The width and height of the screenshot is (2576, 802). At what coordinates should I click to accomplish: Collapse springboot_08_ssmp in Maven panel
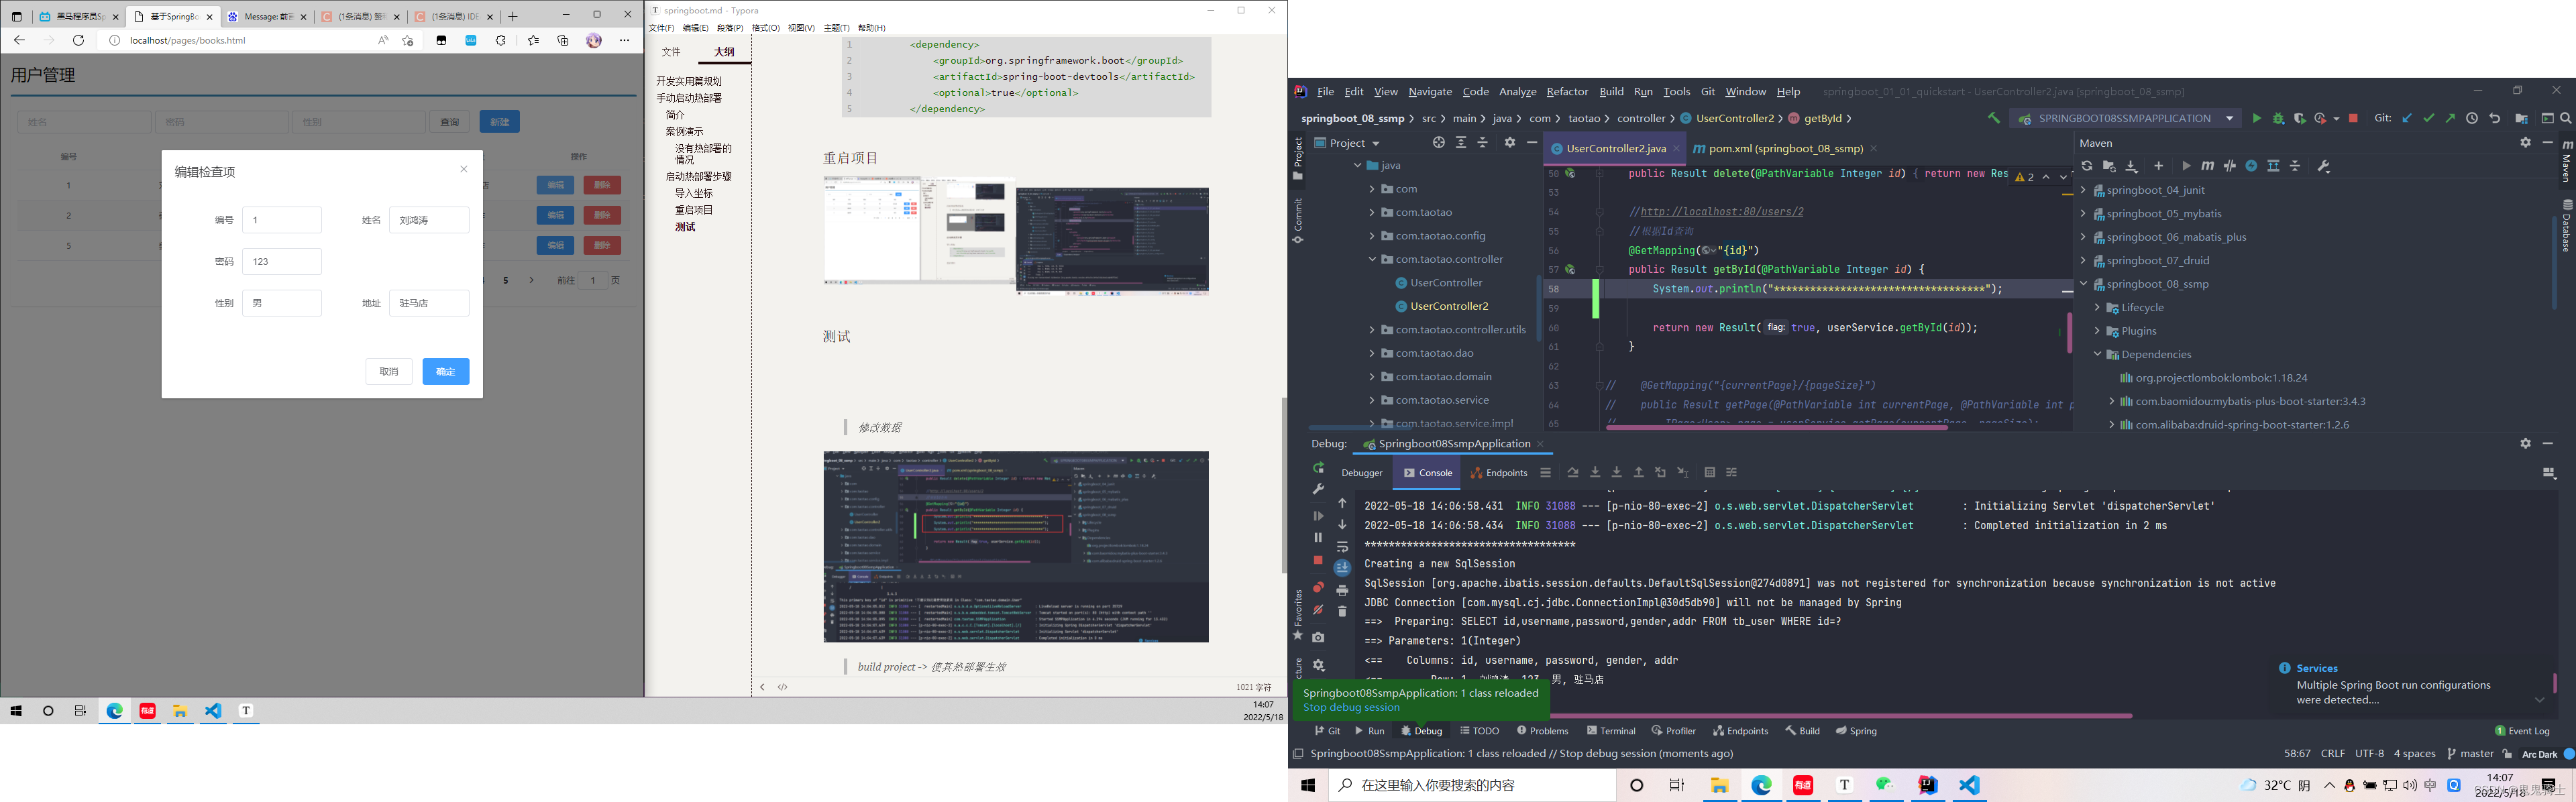tap(2083, 284)
